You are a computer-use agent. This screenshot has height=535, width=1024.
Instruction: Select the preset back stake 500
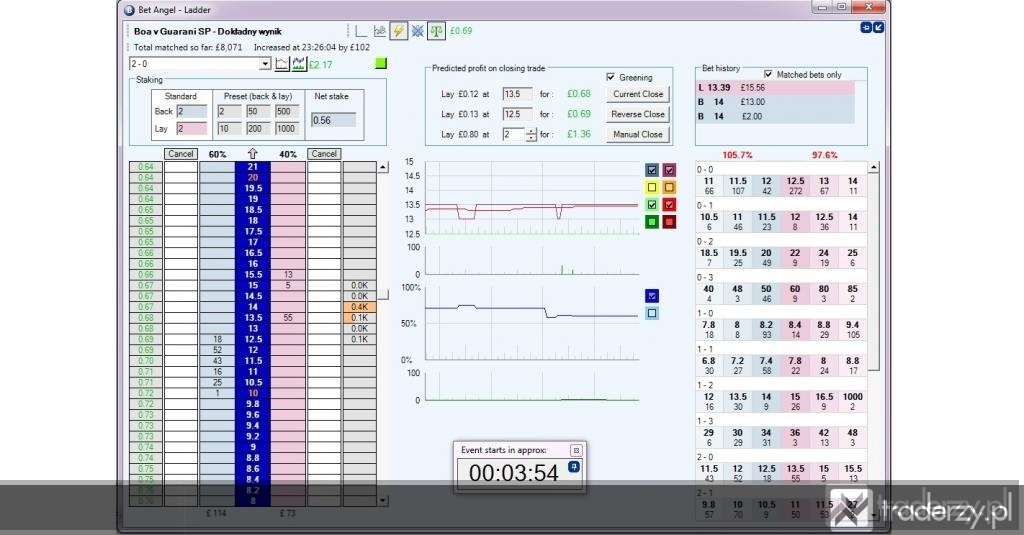(287, 111)
